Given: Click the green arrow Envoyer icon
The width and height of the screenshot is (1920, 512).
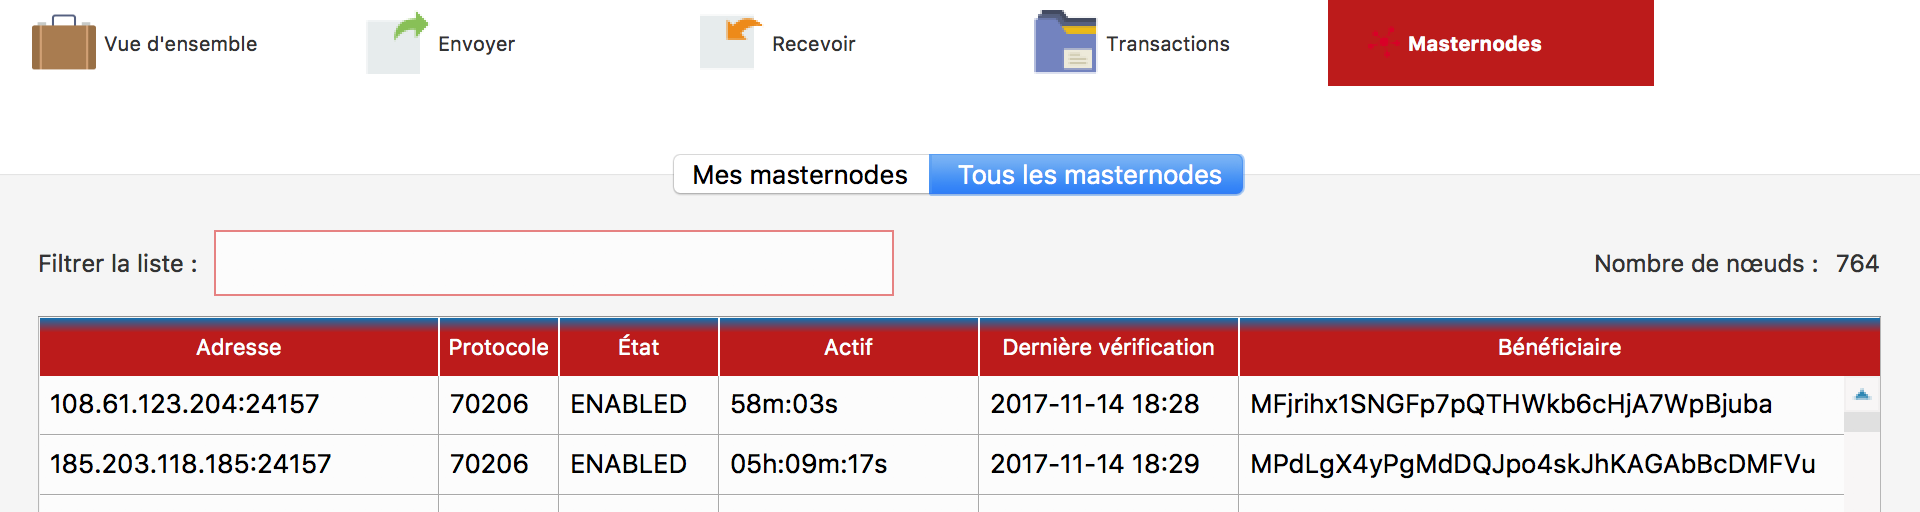Looking at the screenshot, I should click(397, 43).
